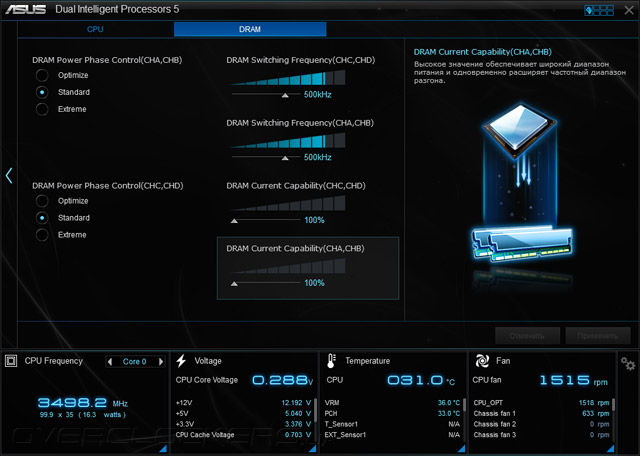
Task: Click the Chassis fan 3 row
Action: (x=541, y=435)
